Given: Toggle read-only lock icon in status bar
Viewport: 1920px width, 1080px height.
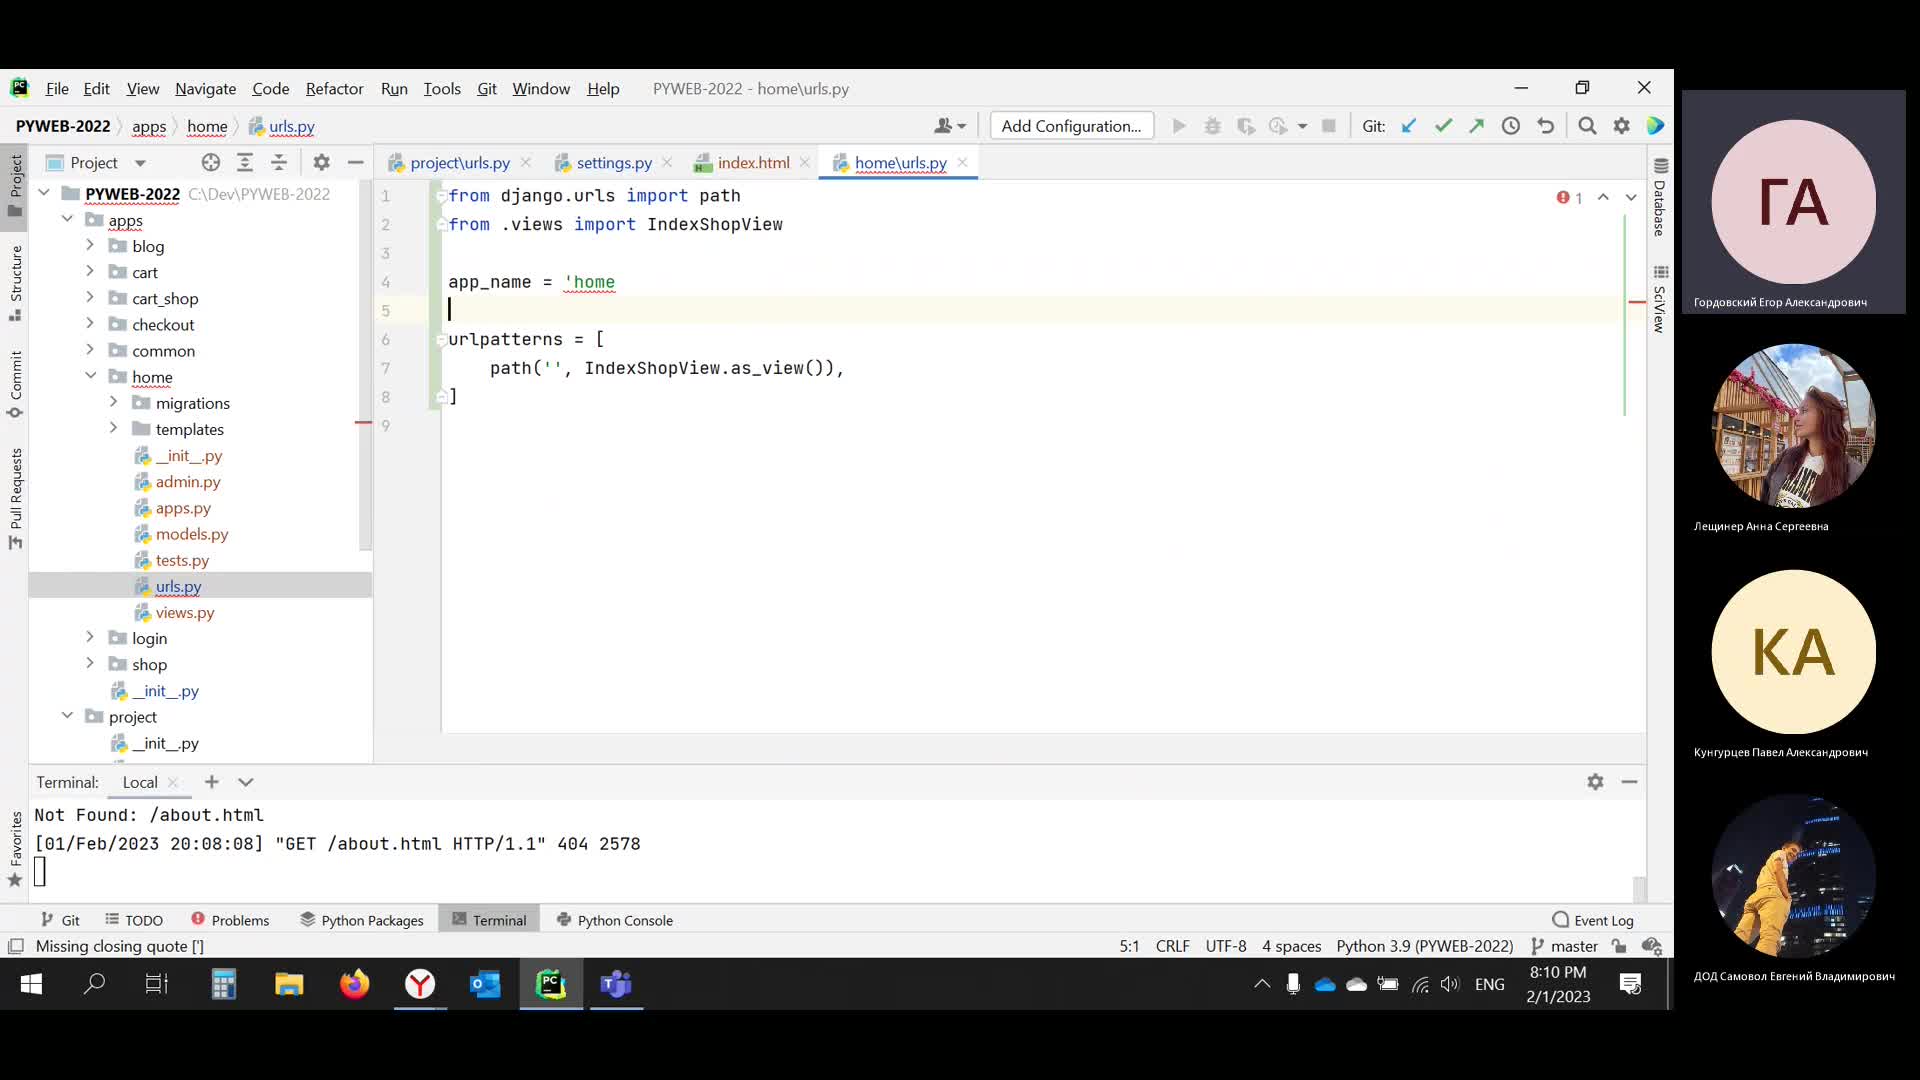Looking at the screenshot, I should point(1619,946).
